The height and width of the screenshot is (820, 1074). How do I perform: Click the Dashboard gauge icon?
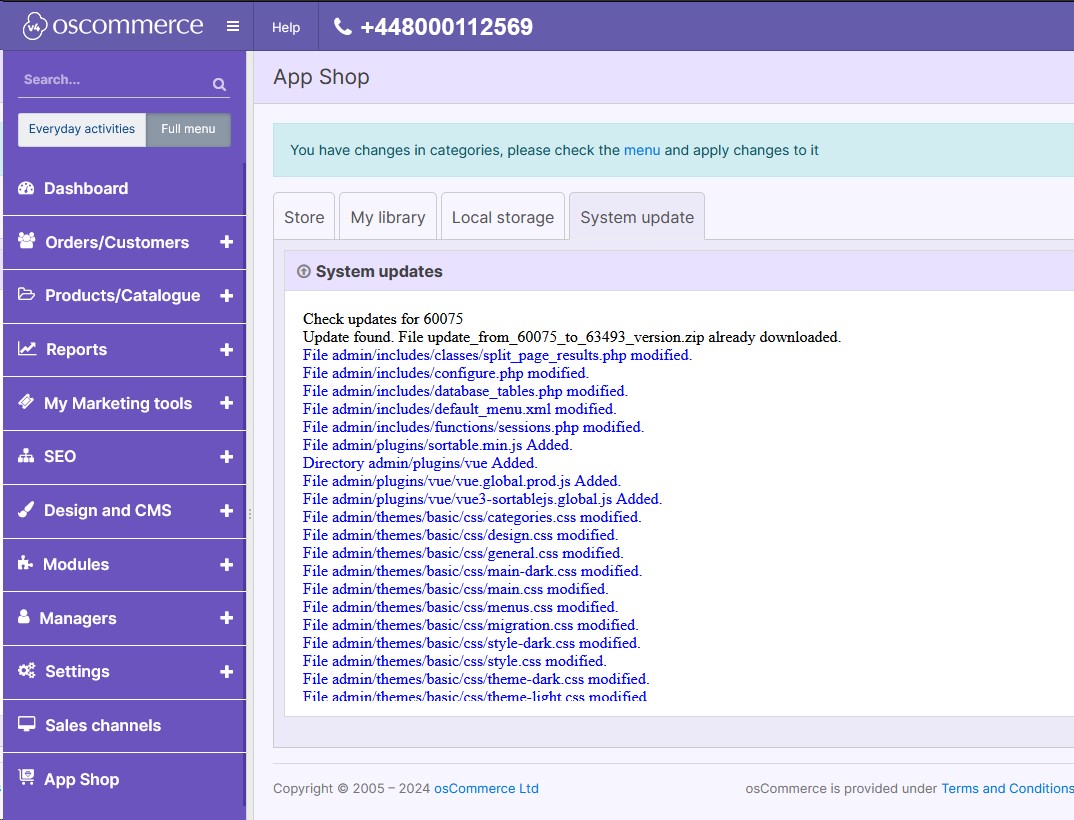(26, 188)
